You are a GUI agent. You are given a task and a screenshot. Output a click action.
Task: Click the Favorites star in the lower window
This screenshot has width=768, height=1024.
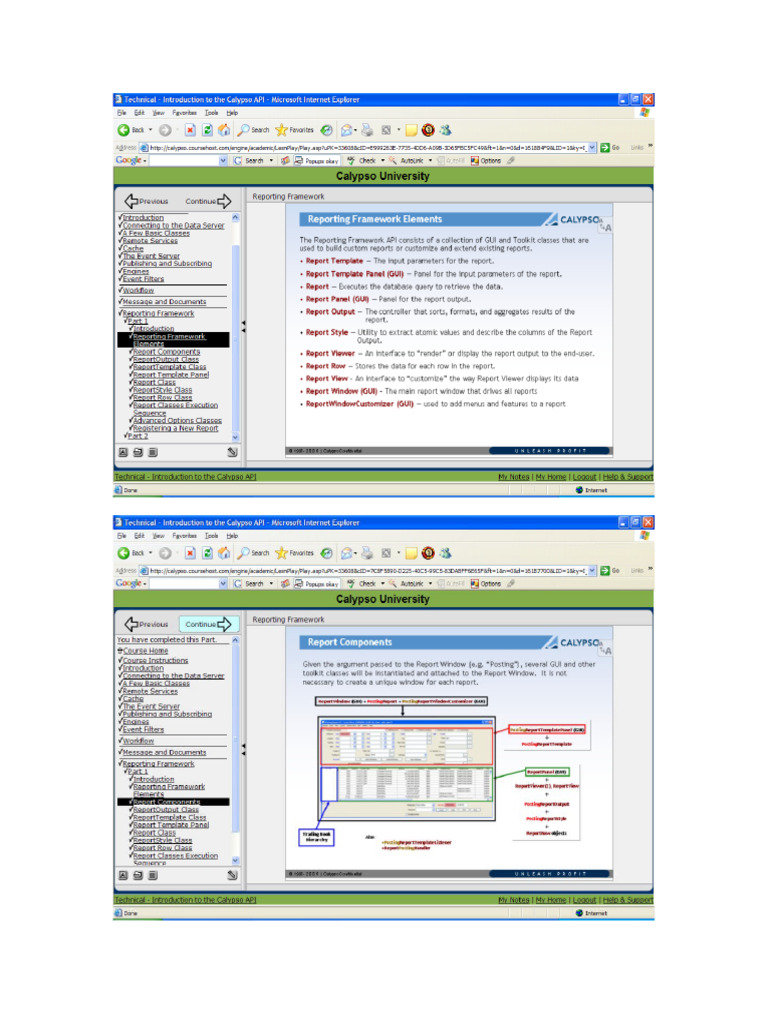pyautogui.click(x=295, y=553)
